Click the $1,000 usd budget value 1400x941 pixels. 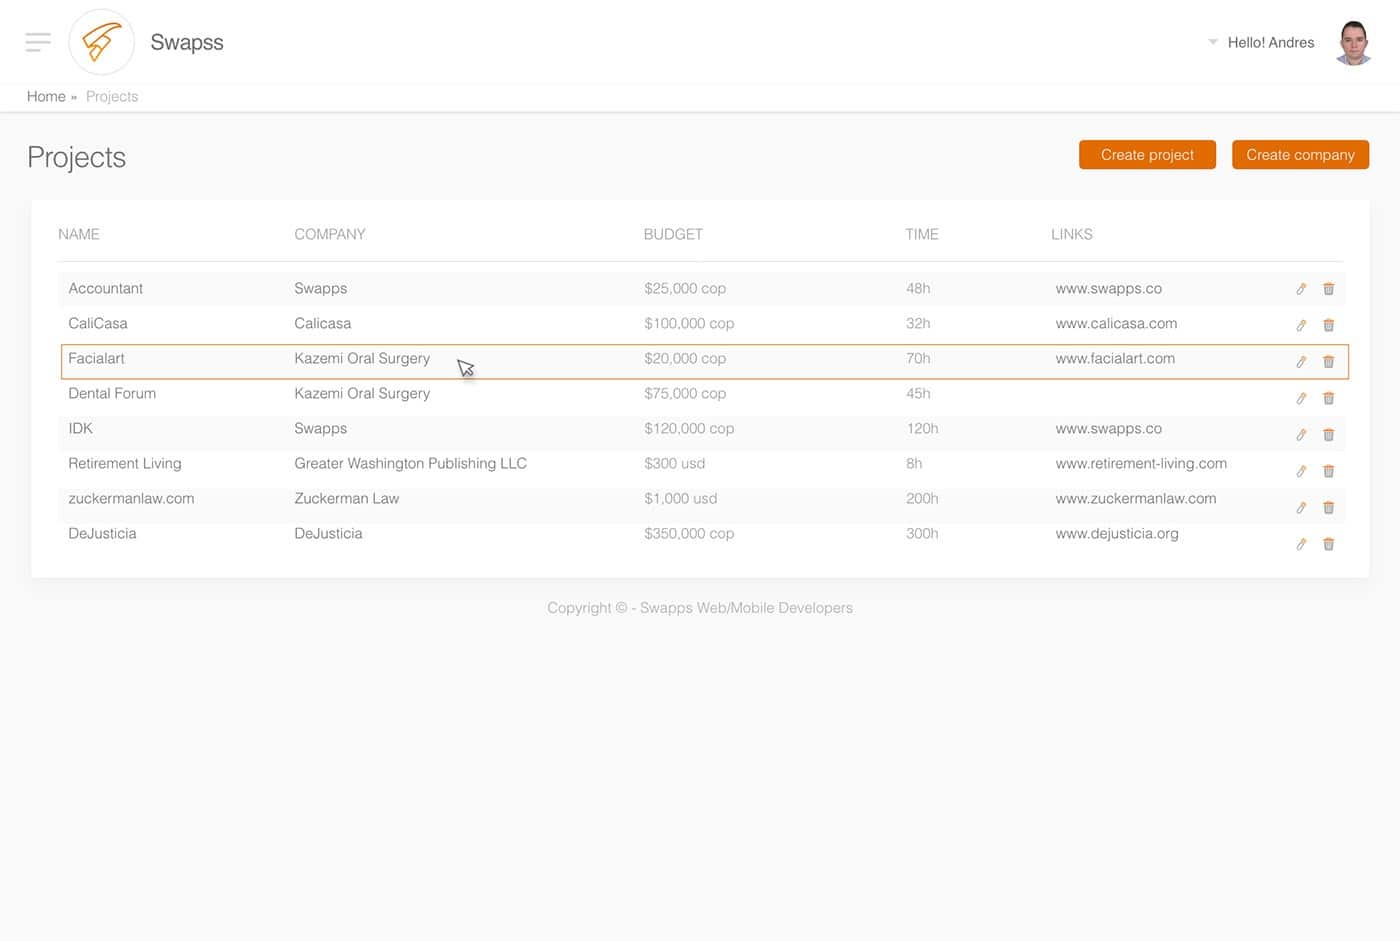680,498
